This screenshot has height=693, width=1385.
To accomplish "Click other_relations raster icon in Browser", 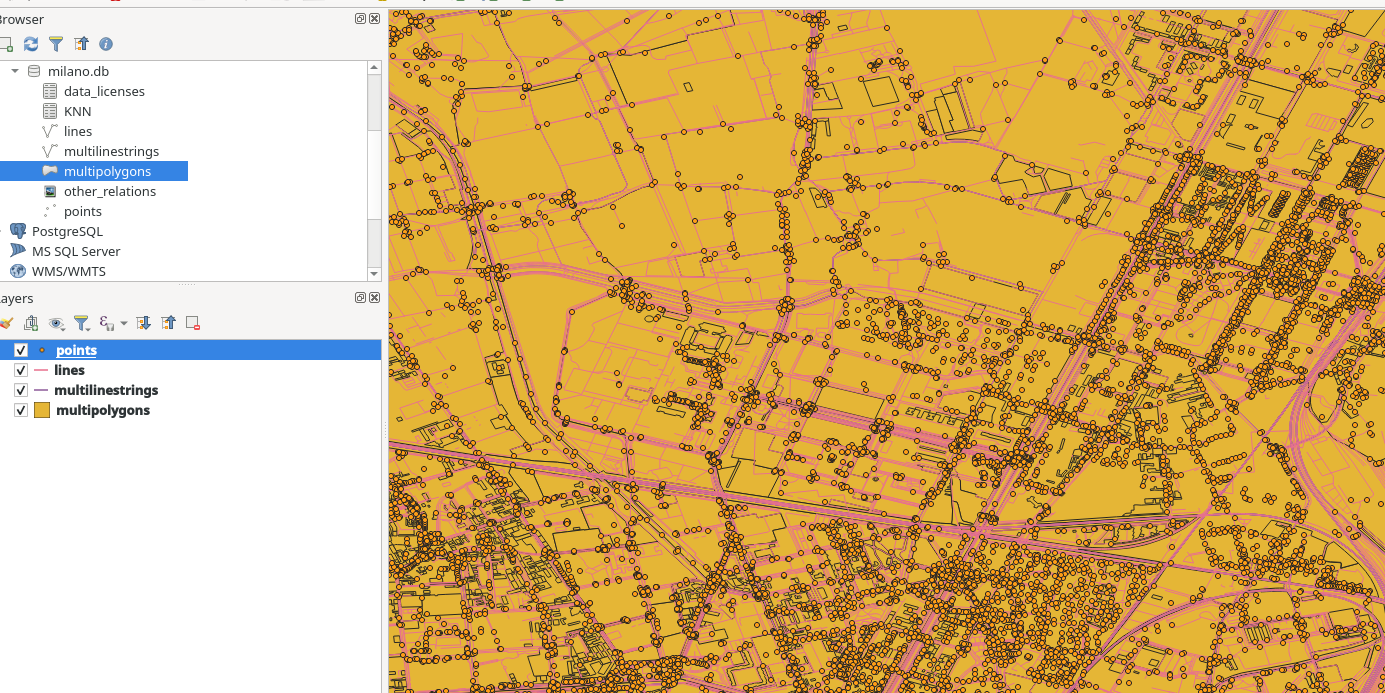I will pos(50,191).
